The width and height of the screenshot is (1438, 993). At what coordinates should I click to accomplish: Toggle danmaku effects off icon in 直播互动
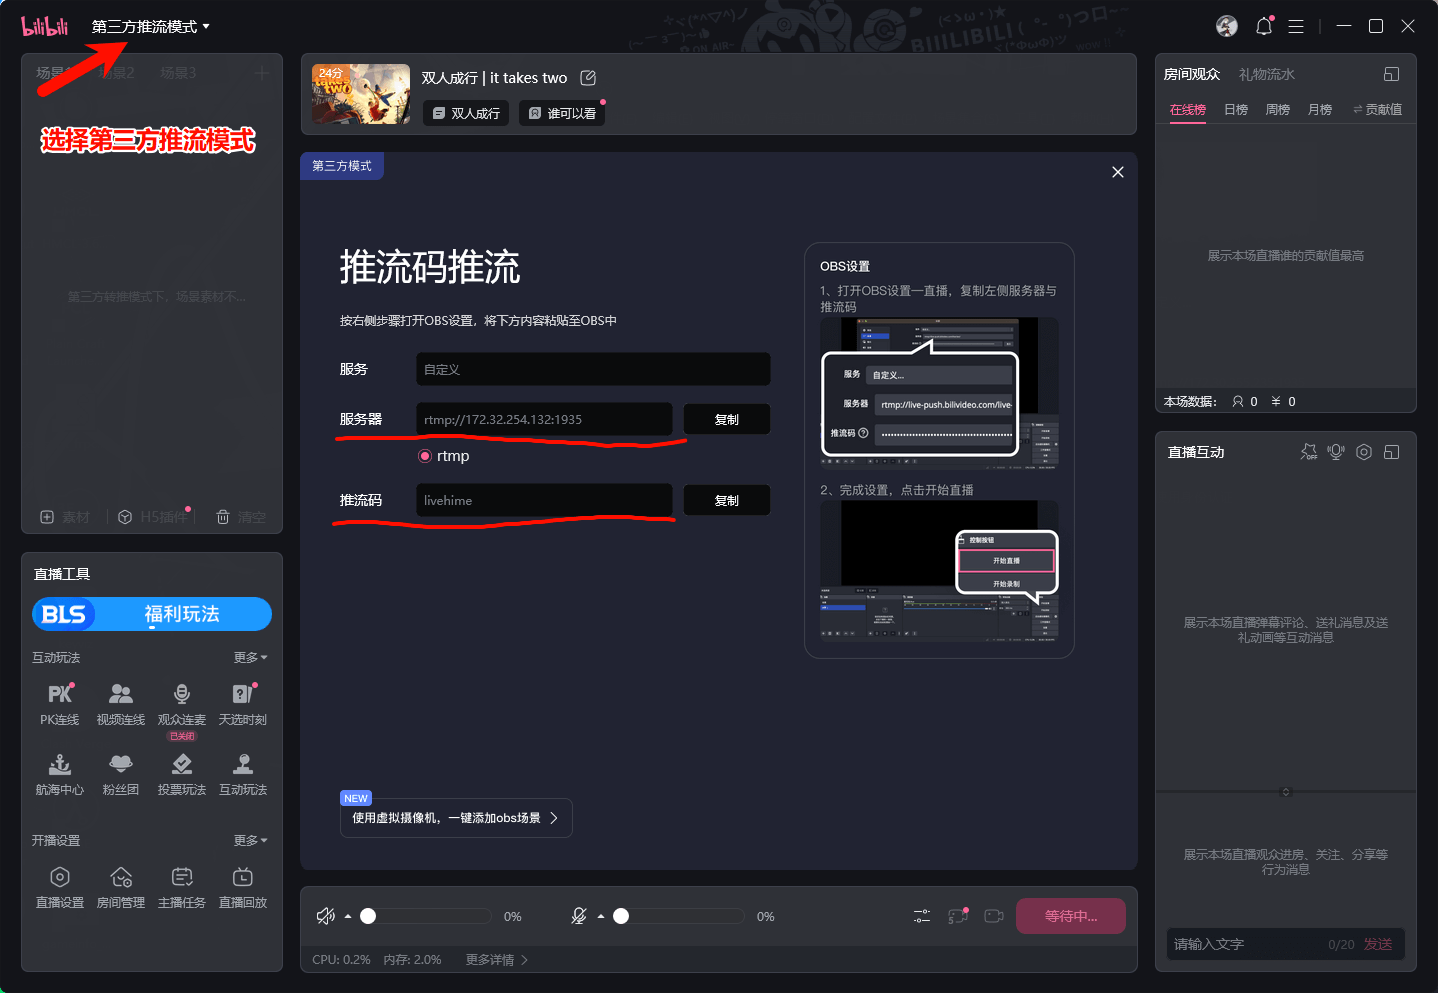coord(1308,452)
